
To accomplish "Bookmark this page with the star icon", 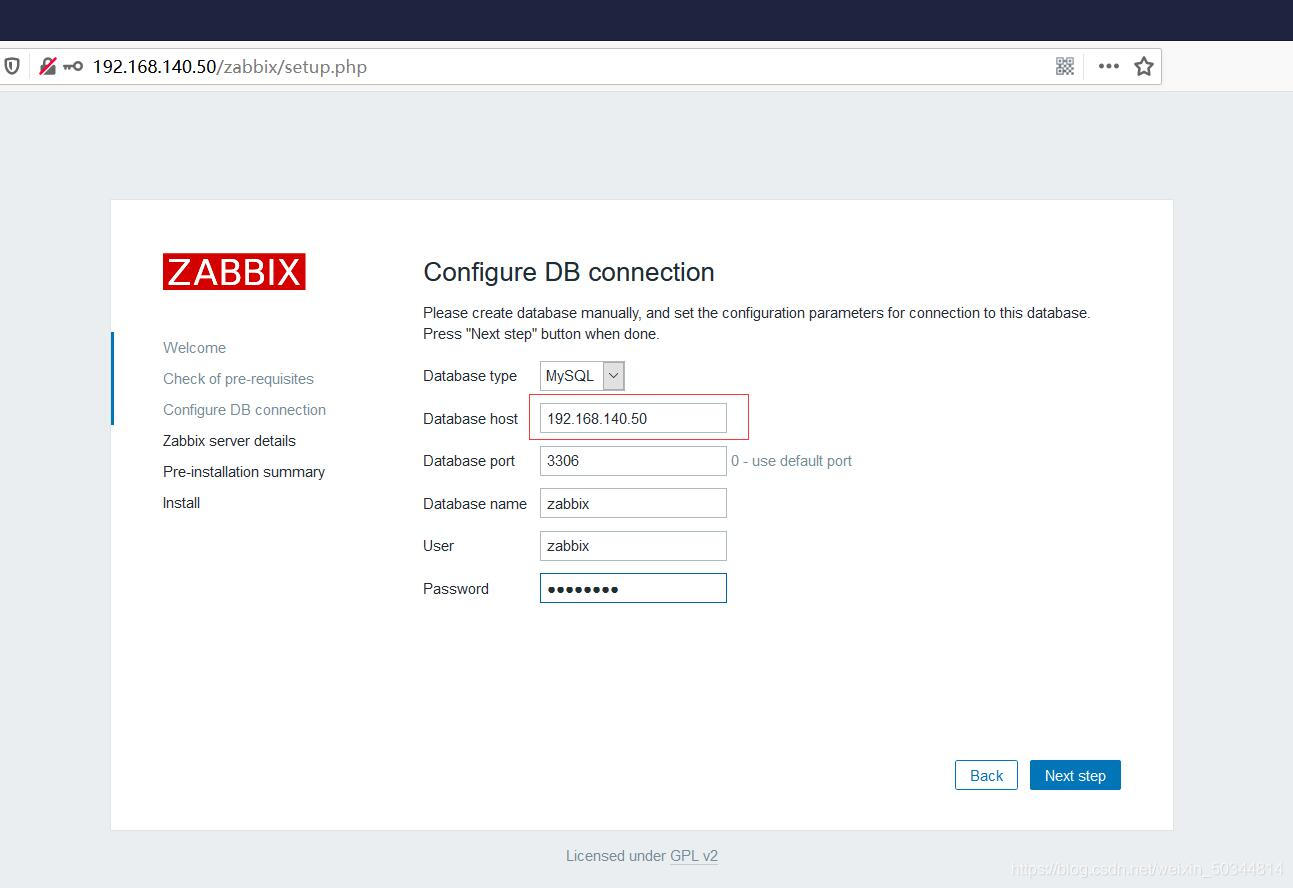I will 1144,66.
